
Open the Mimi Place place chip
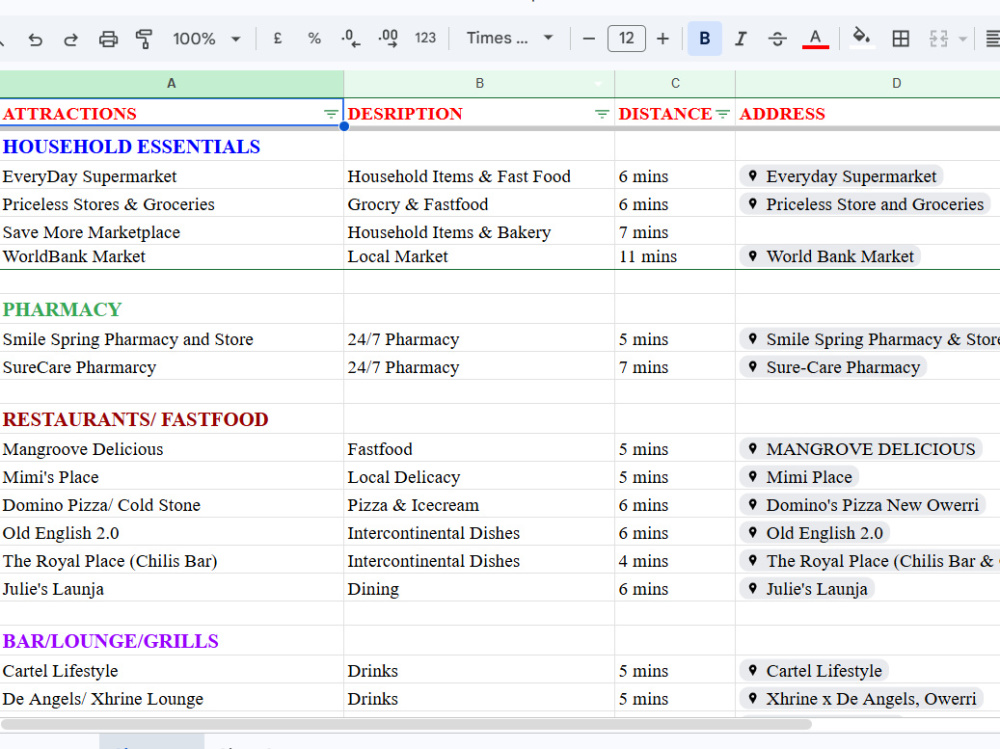point(799,477)
